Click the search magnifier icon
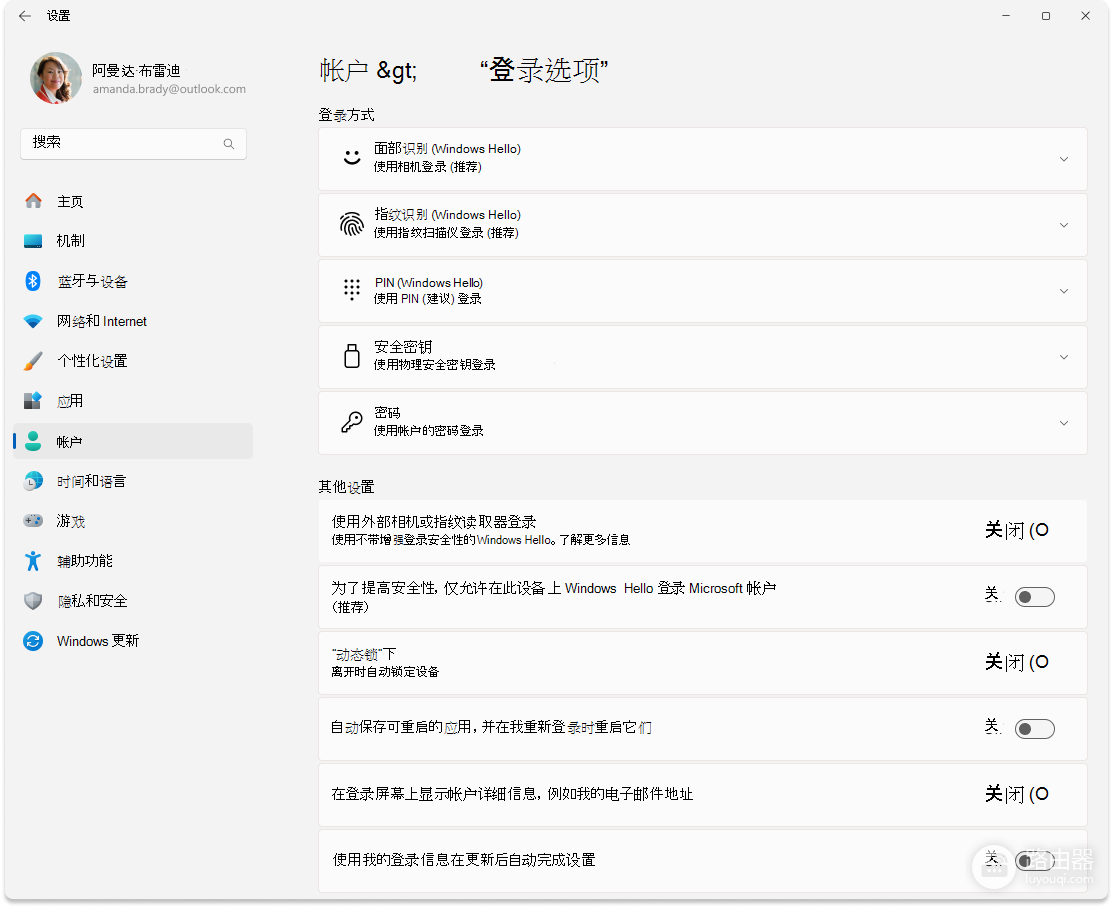The height and width of the screenshot is (907, 1112). [x=229, y=144]
